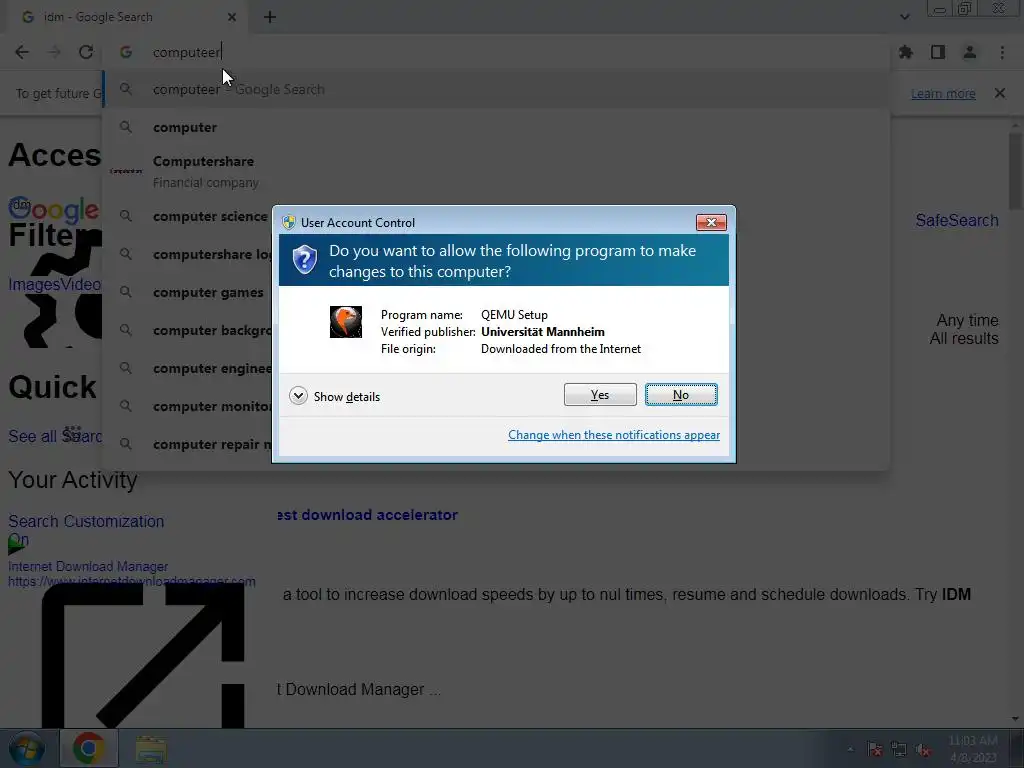This screenshot has height=768, width=1024.
Task: Open Internet Download Manager result link
Action: (x=88, y=566)
